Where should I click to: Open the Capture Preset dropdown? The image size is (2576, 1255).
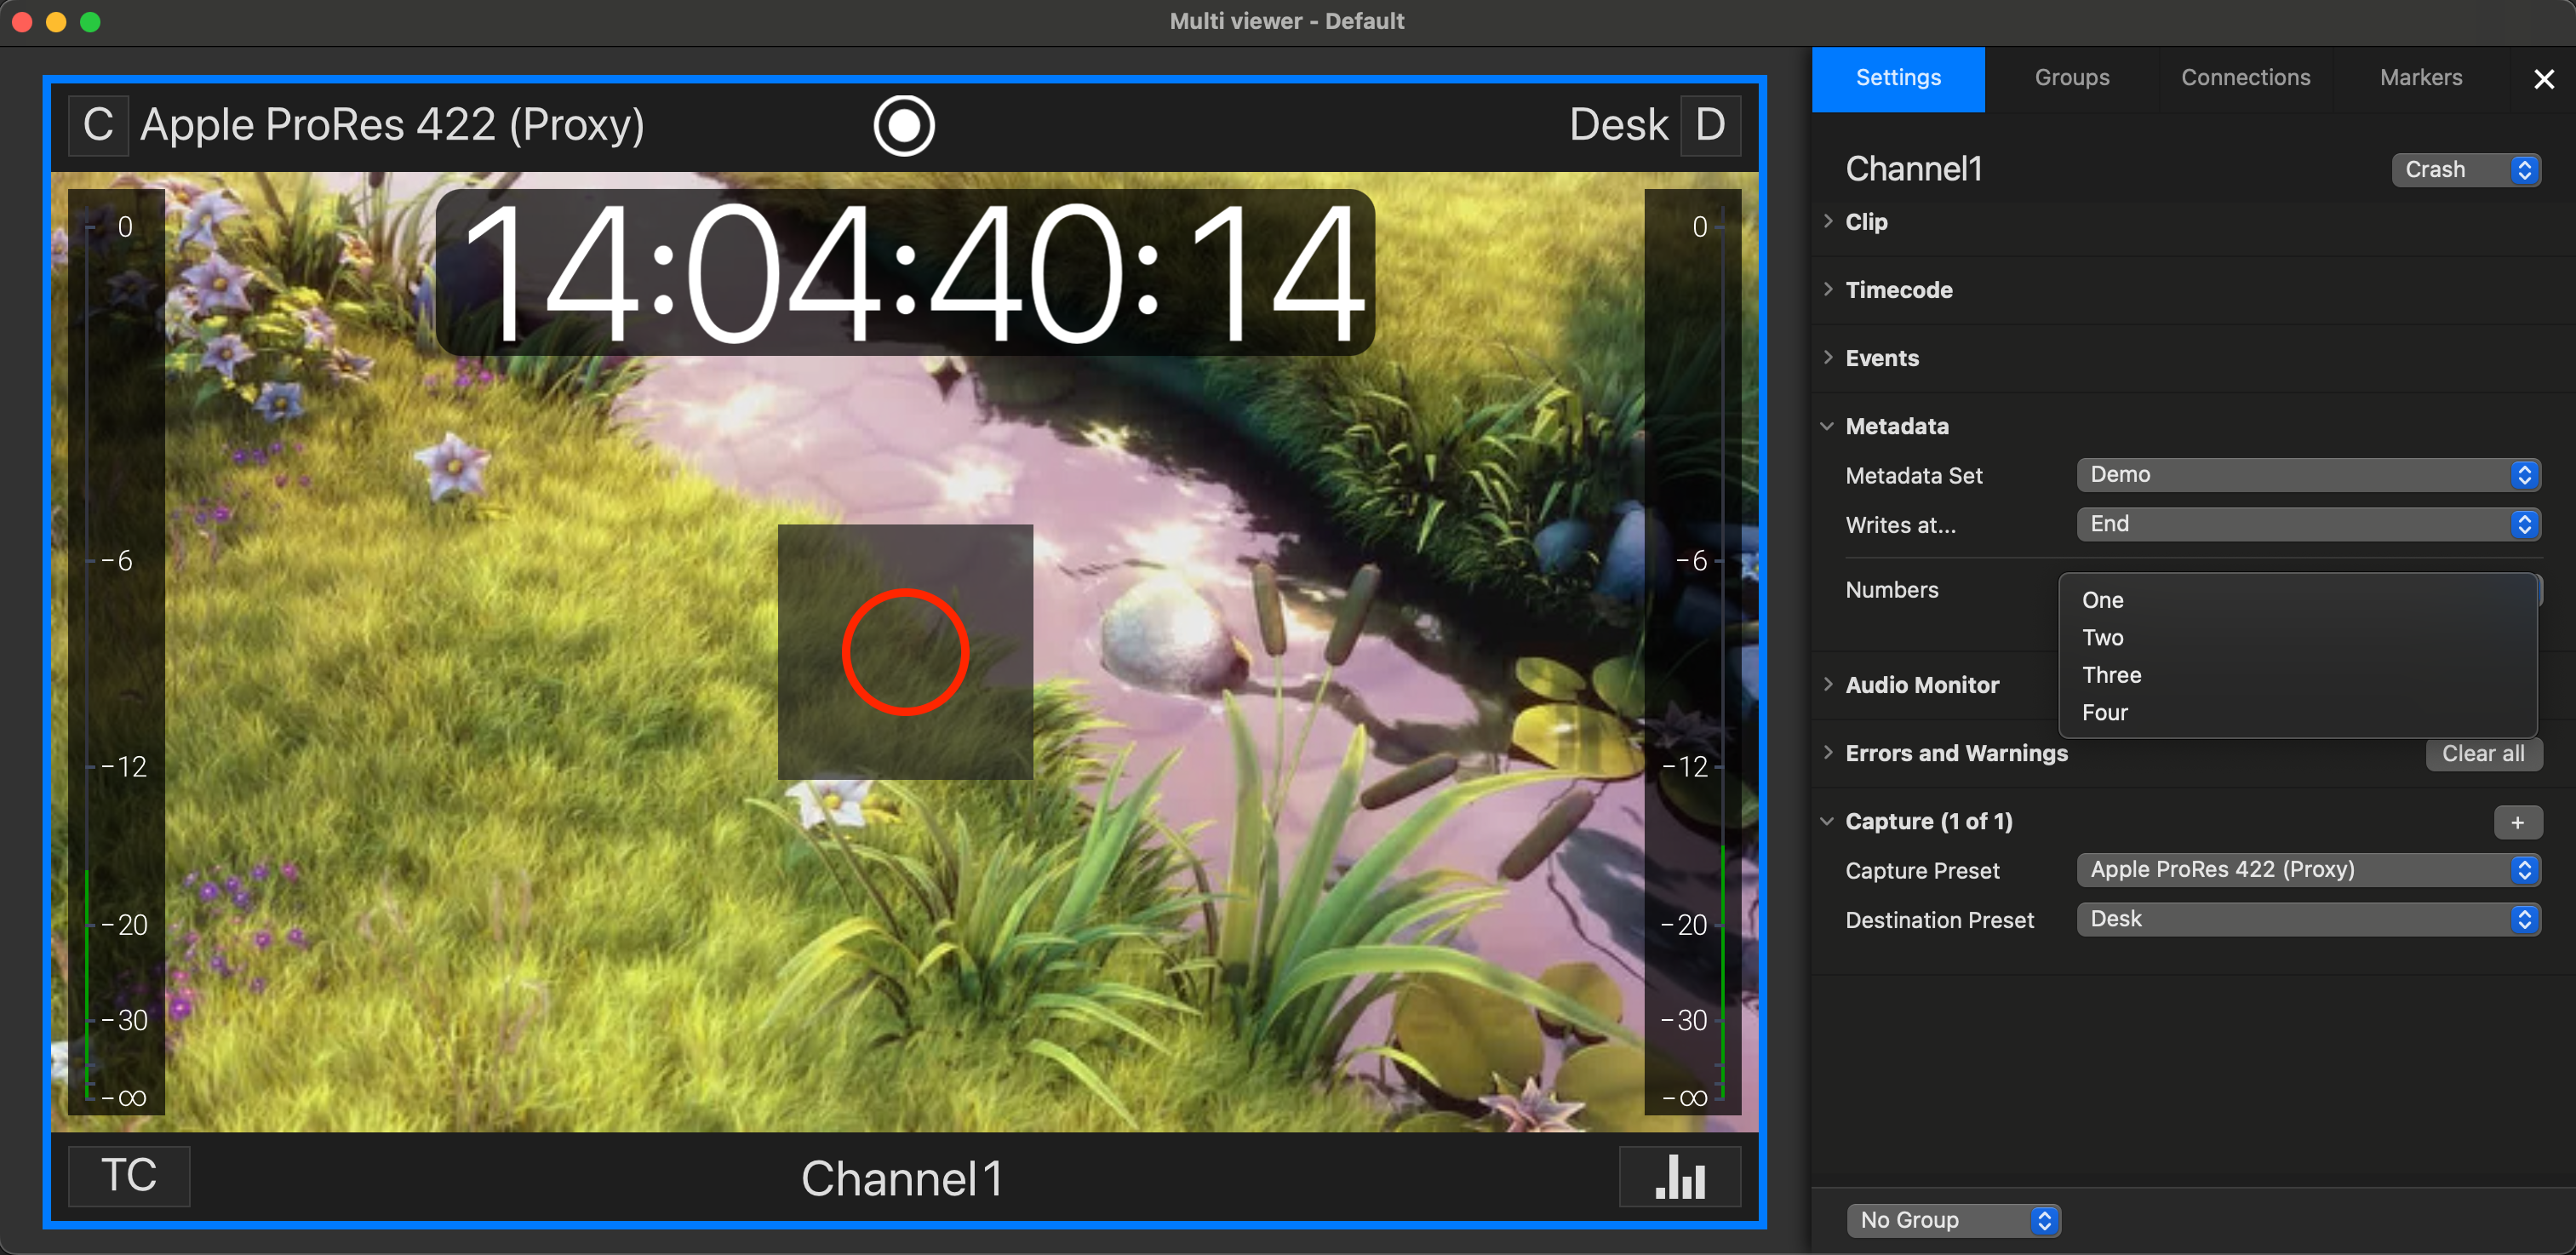2308,870
